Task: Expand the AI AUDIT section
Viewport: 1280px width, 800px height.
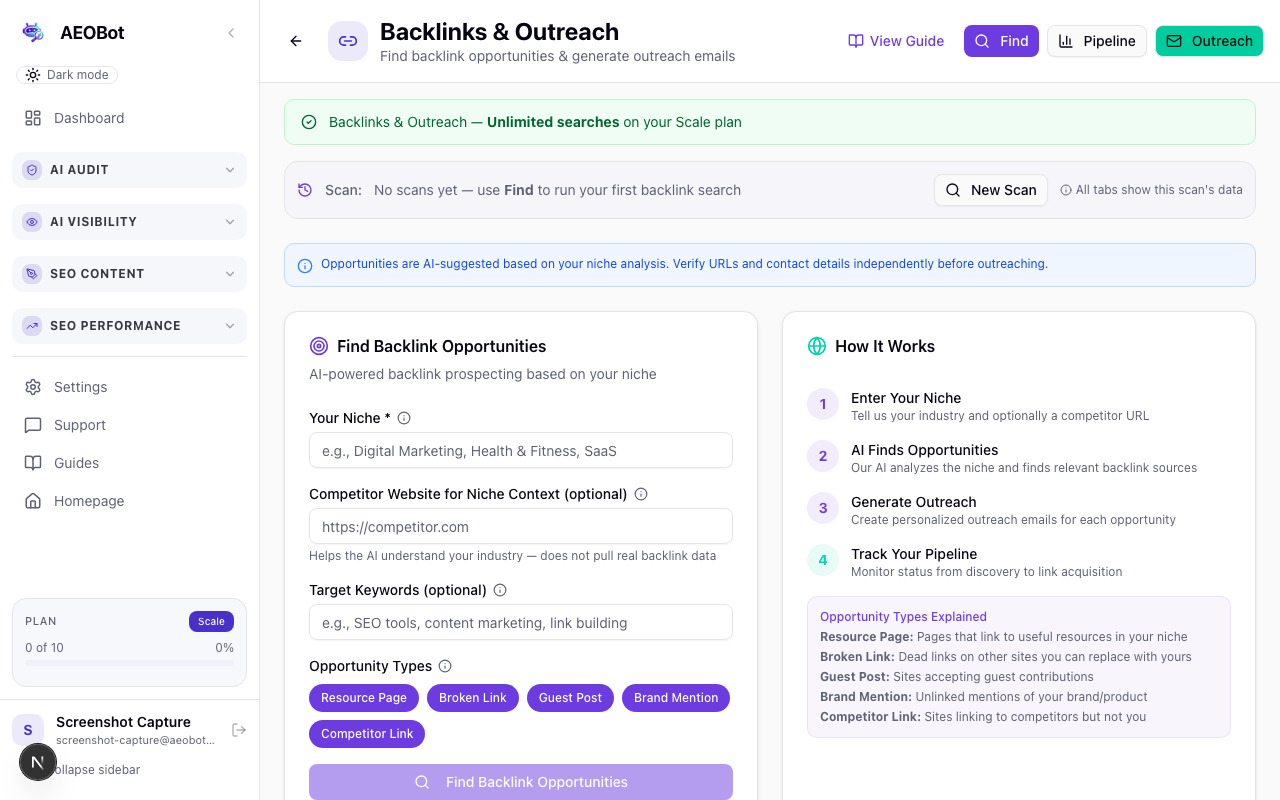Action: (129, 170)
